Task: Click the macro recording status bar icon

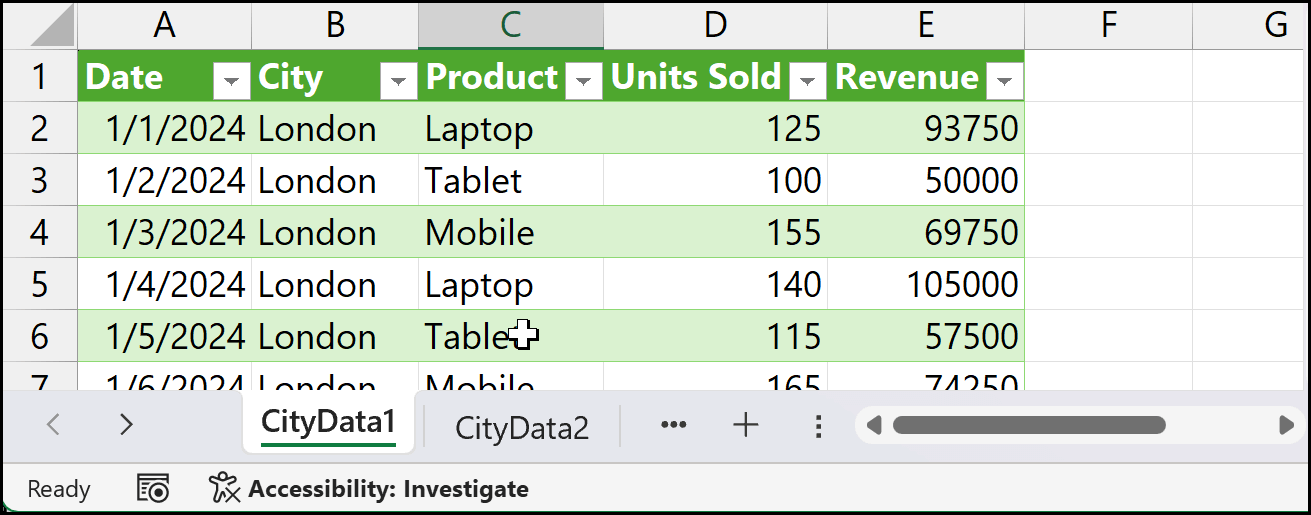Action: coord(153,488)
